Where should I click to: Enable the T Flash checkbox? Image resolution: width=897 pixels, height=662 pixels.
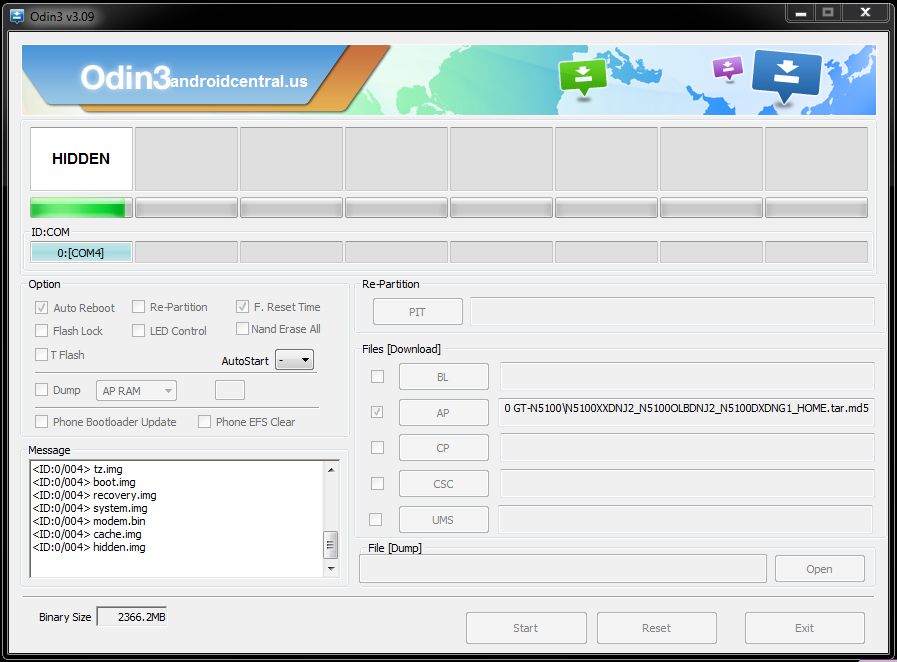(41, 355)
